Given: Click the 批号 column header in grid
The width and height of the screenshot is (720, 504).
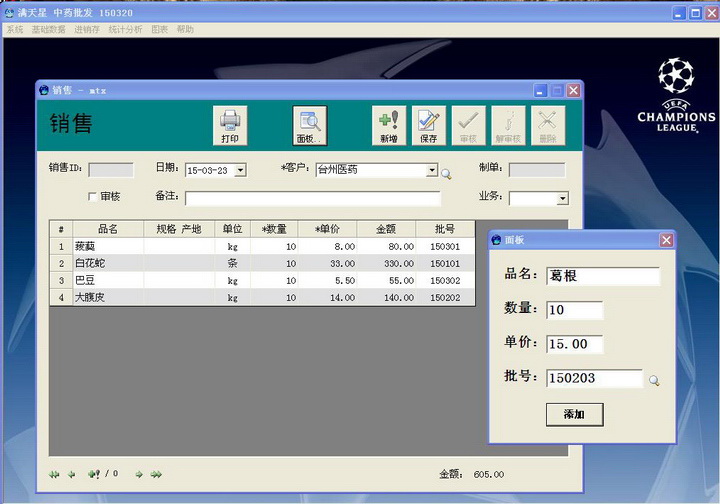Looking at the screenshot, I should click(x=445, y=229).
